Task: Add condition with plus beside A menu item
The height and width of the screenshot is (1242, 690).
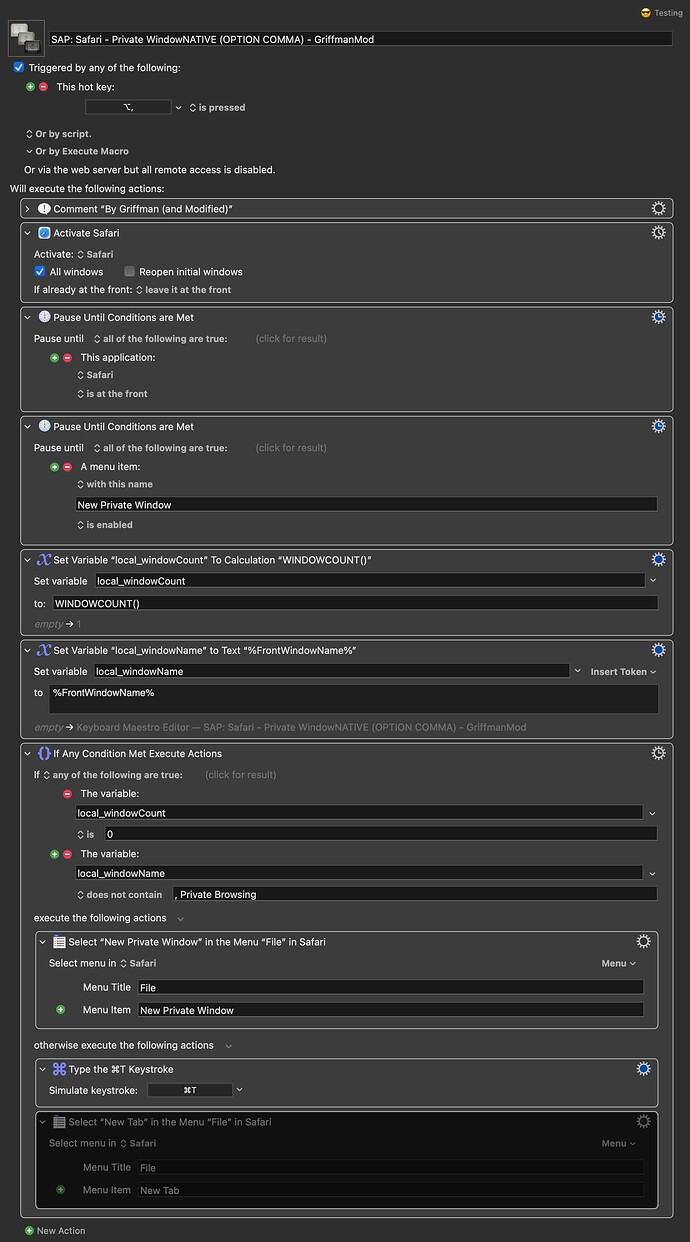Action: 55,467
